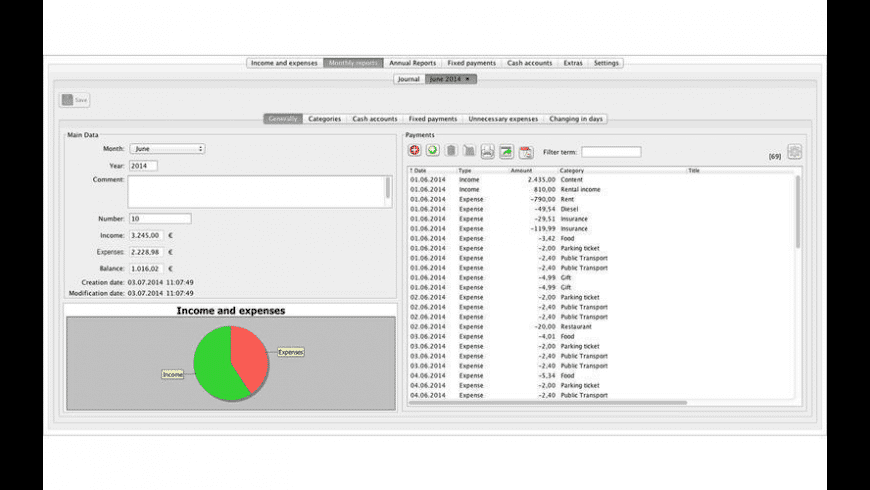Select the Insurance row of -119,99
The height and width of the screenshot is (490, 870).
[602, 229]
